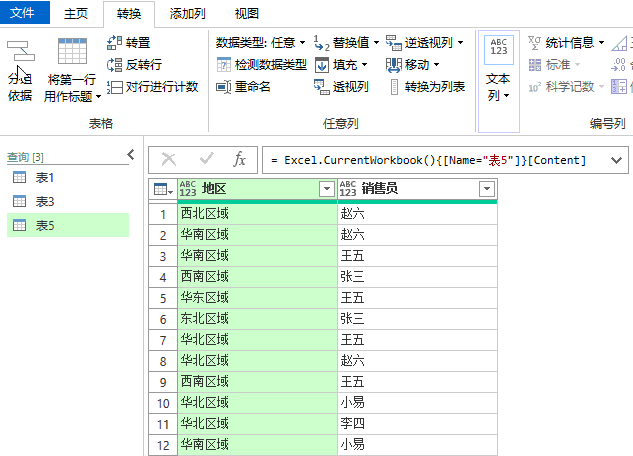
Task: Click the 逆透视列 unpivot icon
Action: (x=393, y=42)
